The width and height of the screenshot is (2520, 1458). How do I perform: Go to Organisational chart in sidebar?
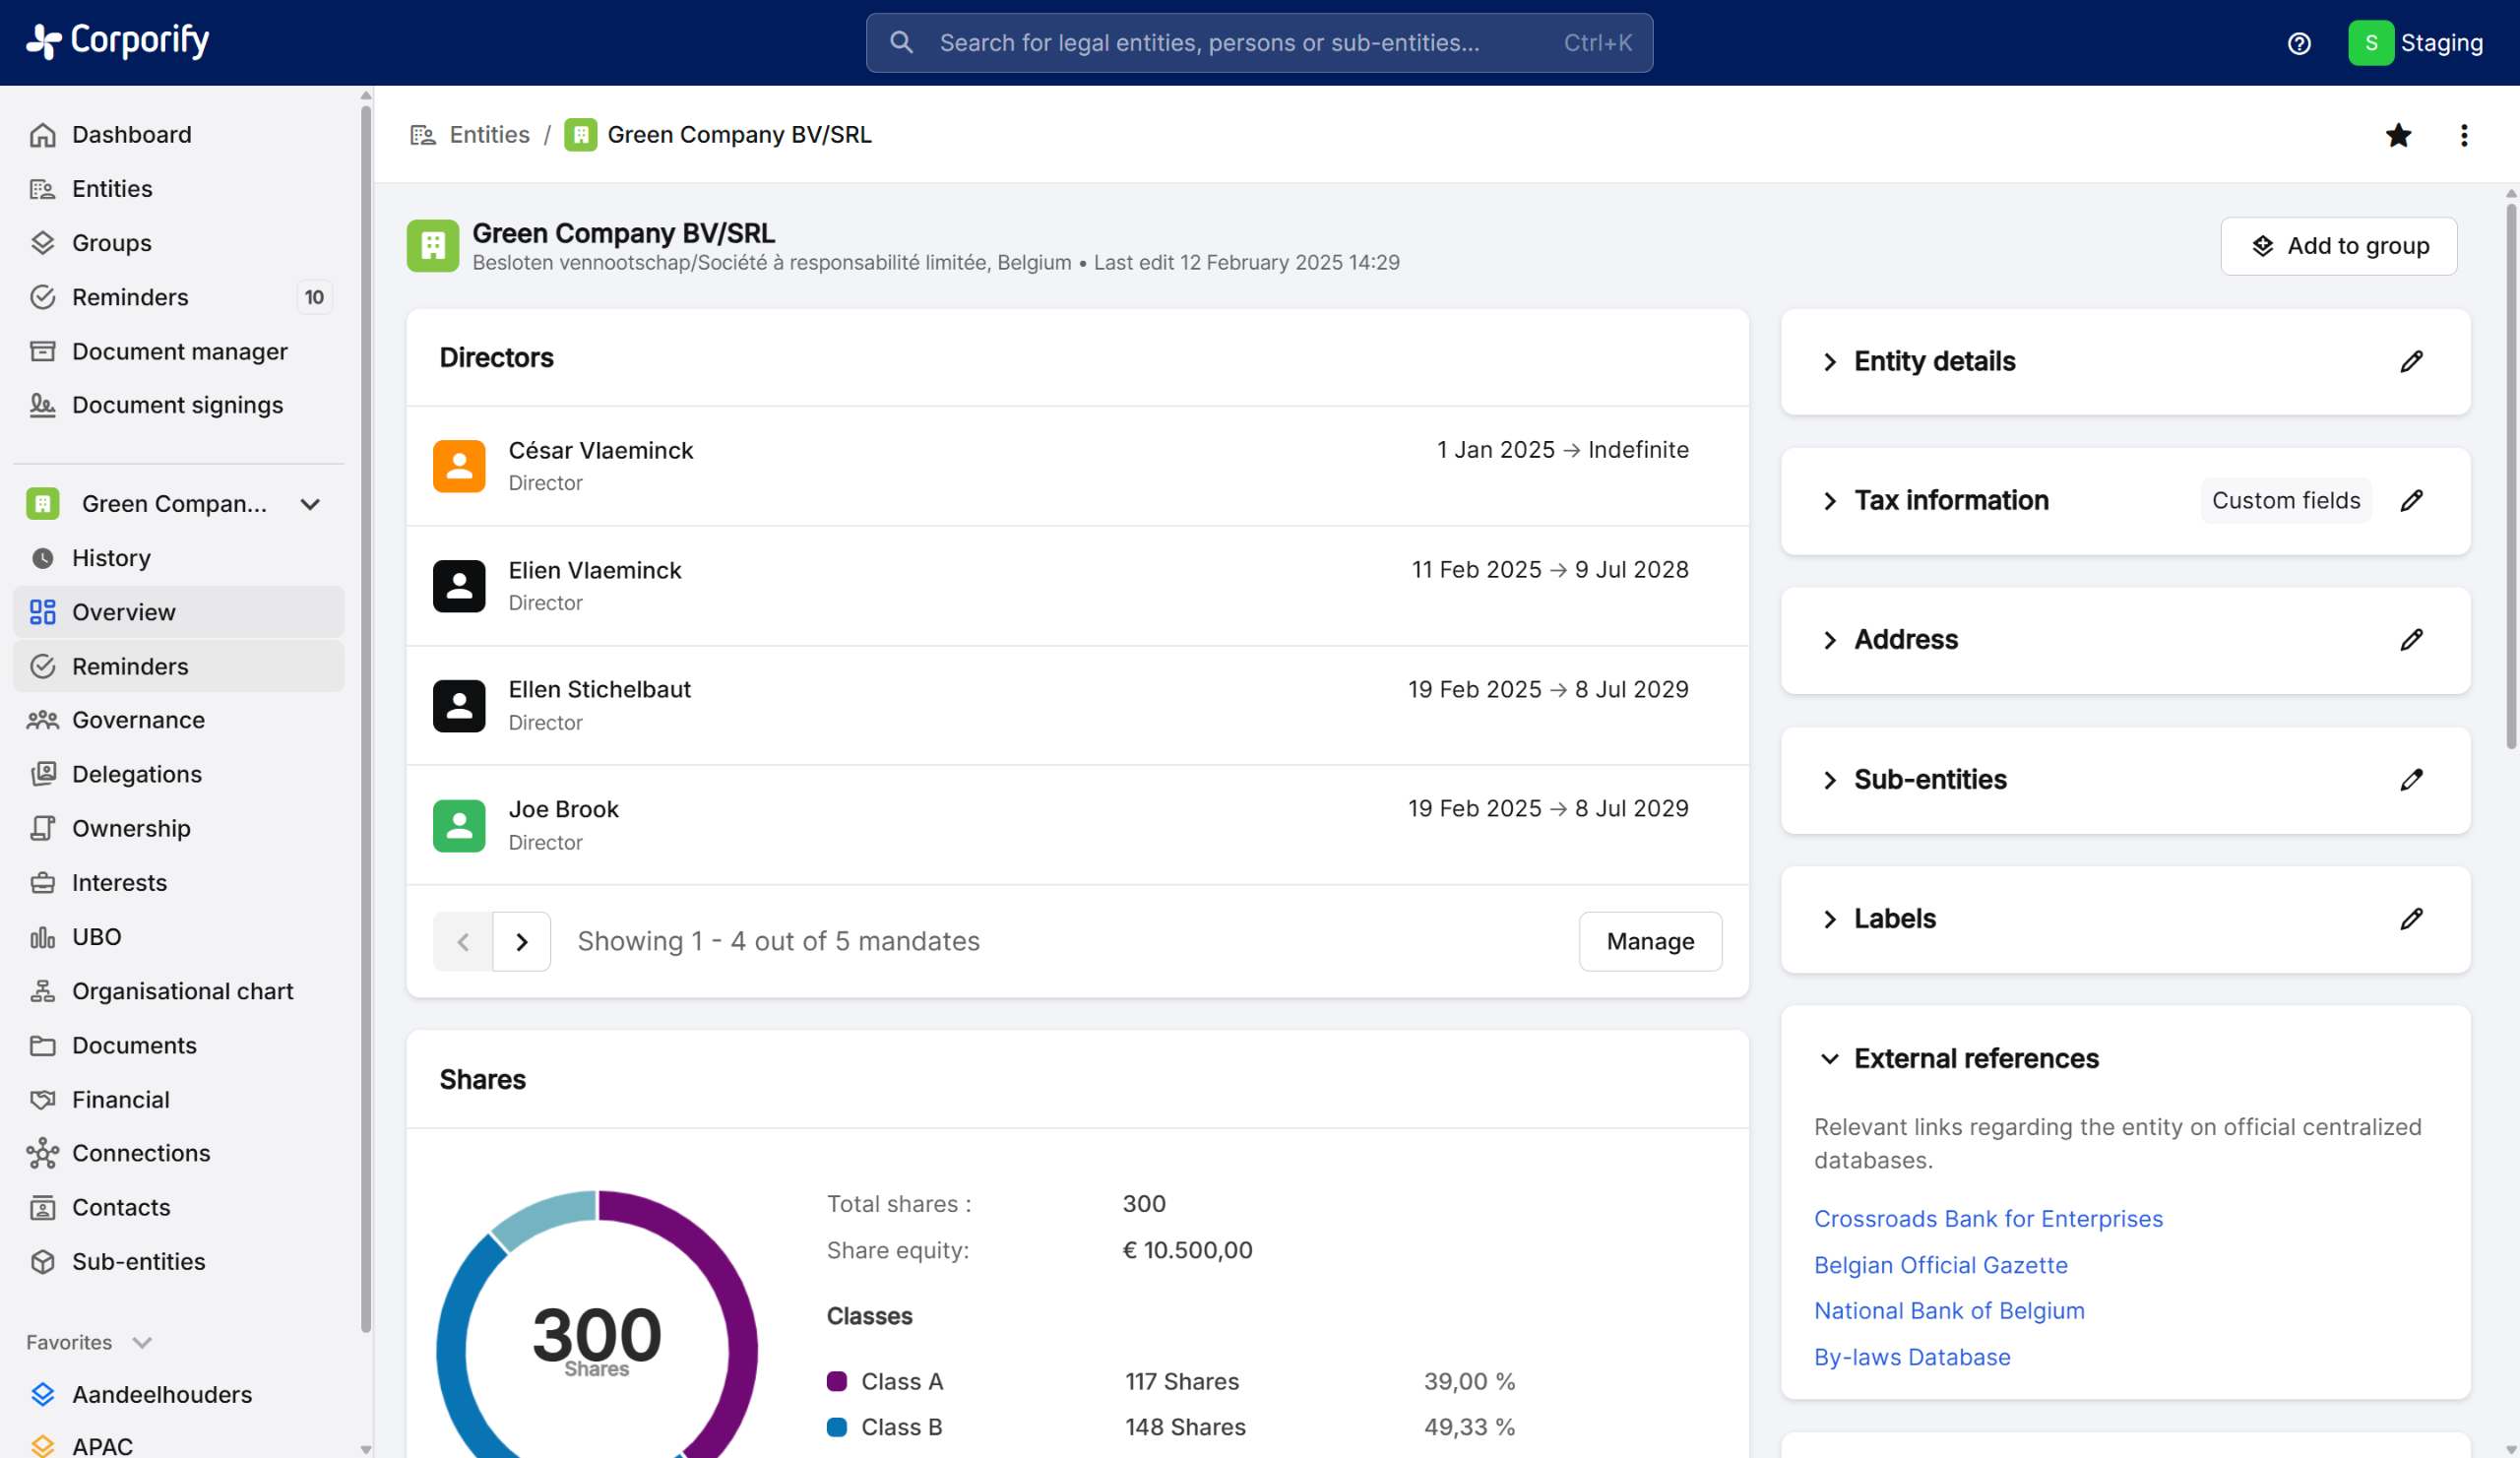click(x=182, y=991)
